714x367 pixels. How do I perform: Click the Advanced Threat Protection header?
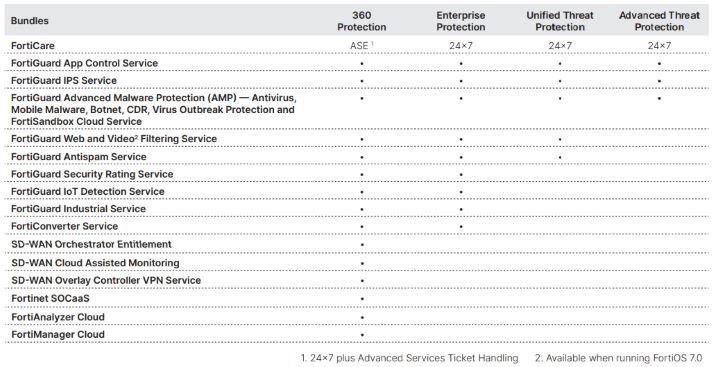tap(659, 21)
